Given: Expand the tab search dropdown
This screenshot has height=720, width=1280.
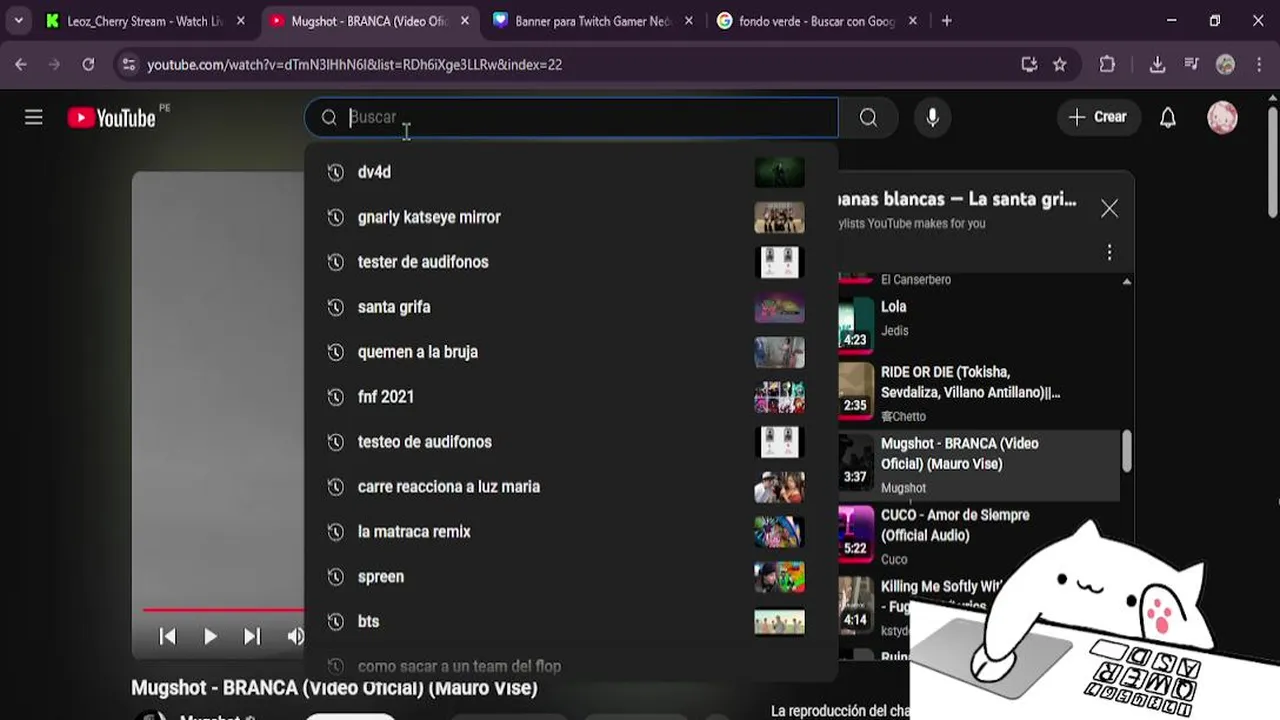Looking at the screenshot, I should pyautogui.click(x=18, y=21).
